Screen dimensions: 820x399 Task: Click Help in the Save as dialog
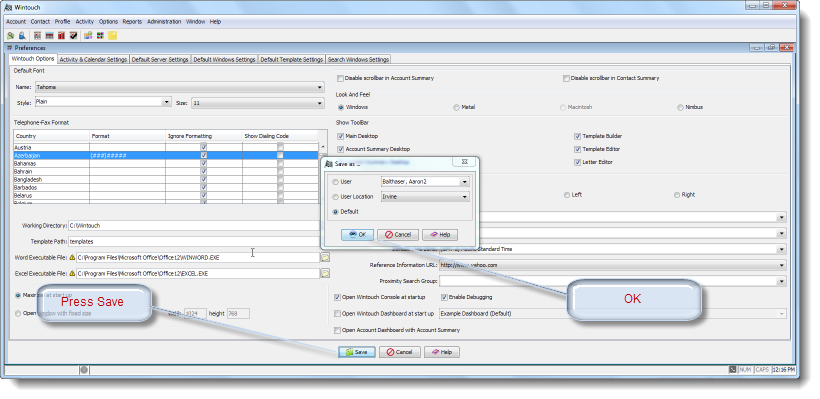tap(440, 235)
